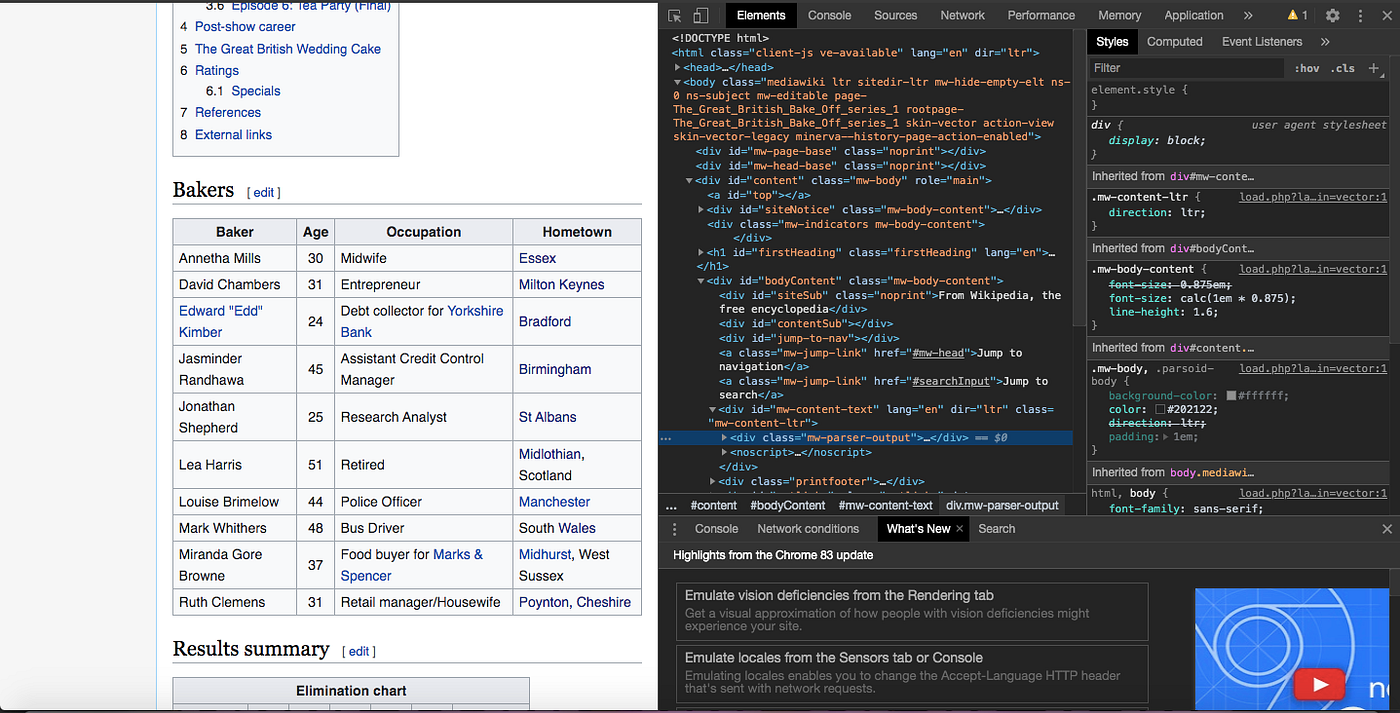Play the Chrome 83 update video
The width and height of the screenshot is (1400, 713).
(1320, 684)
